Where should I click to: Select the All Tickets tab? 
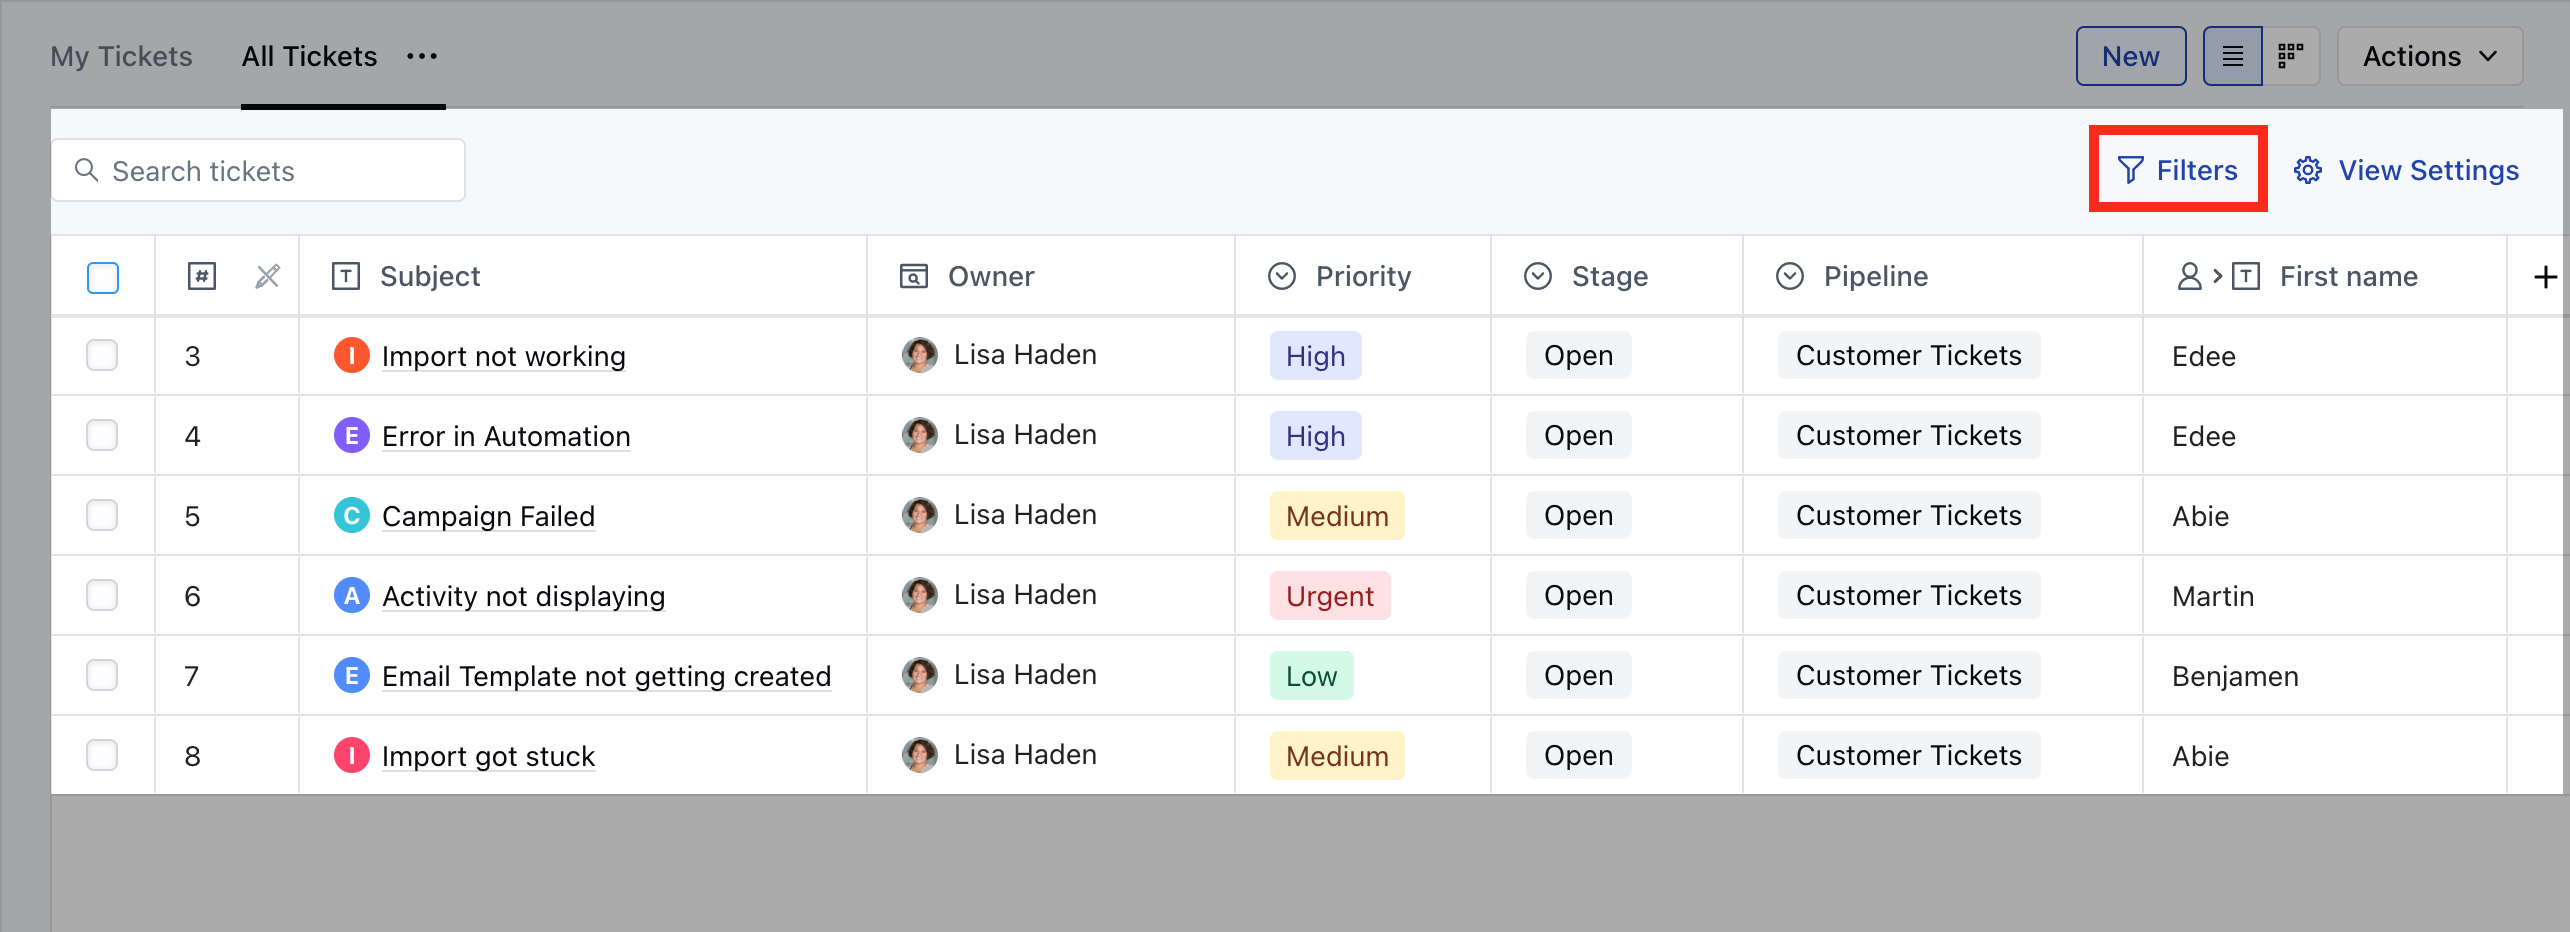pyautogui.click(x=309, y=57)
